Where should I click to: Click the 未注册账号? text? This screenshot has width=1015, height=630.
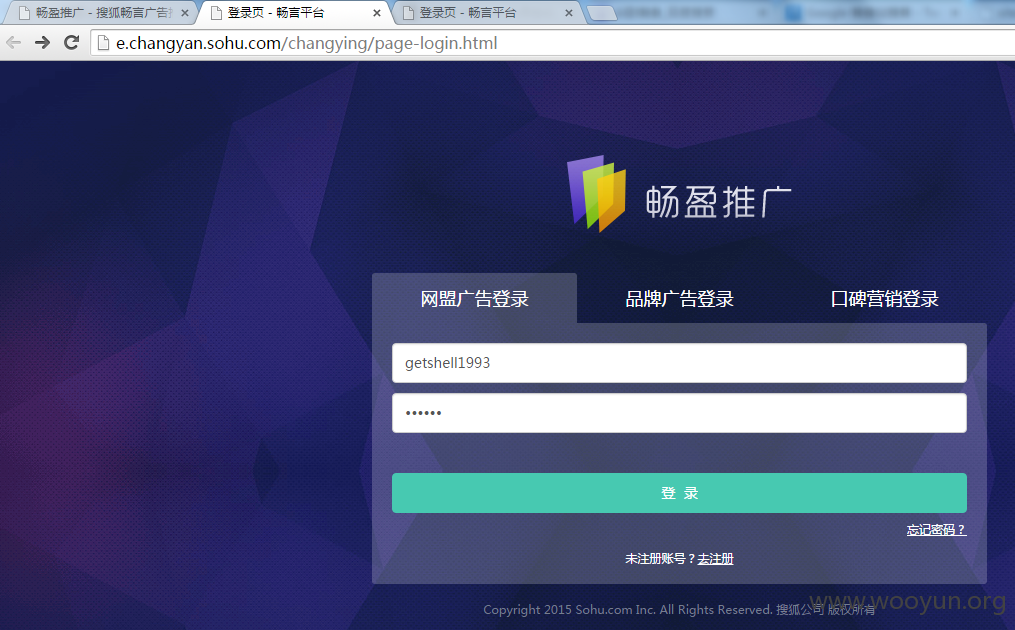tap(660, 559)
